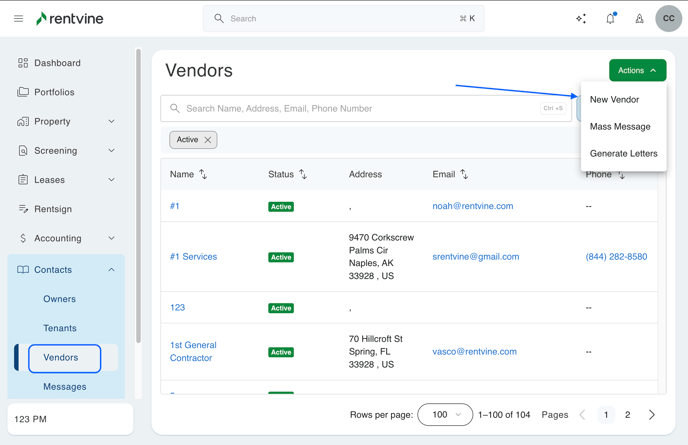Open the #1 Services vendor link
The width and height of the screenshot is (688, 445).
coord(193,257)
